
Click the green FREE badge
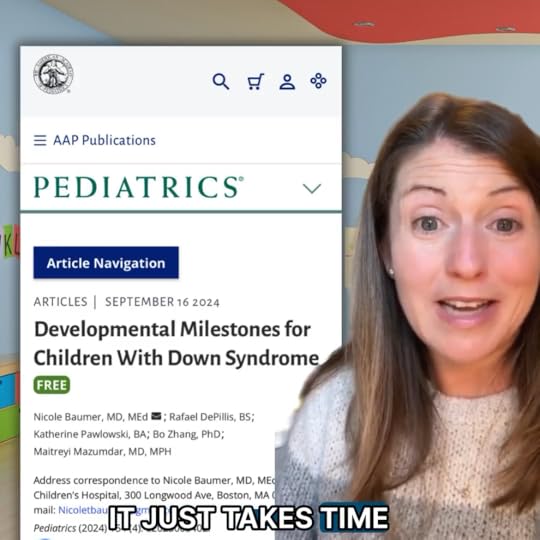click(52, 385)
